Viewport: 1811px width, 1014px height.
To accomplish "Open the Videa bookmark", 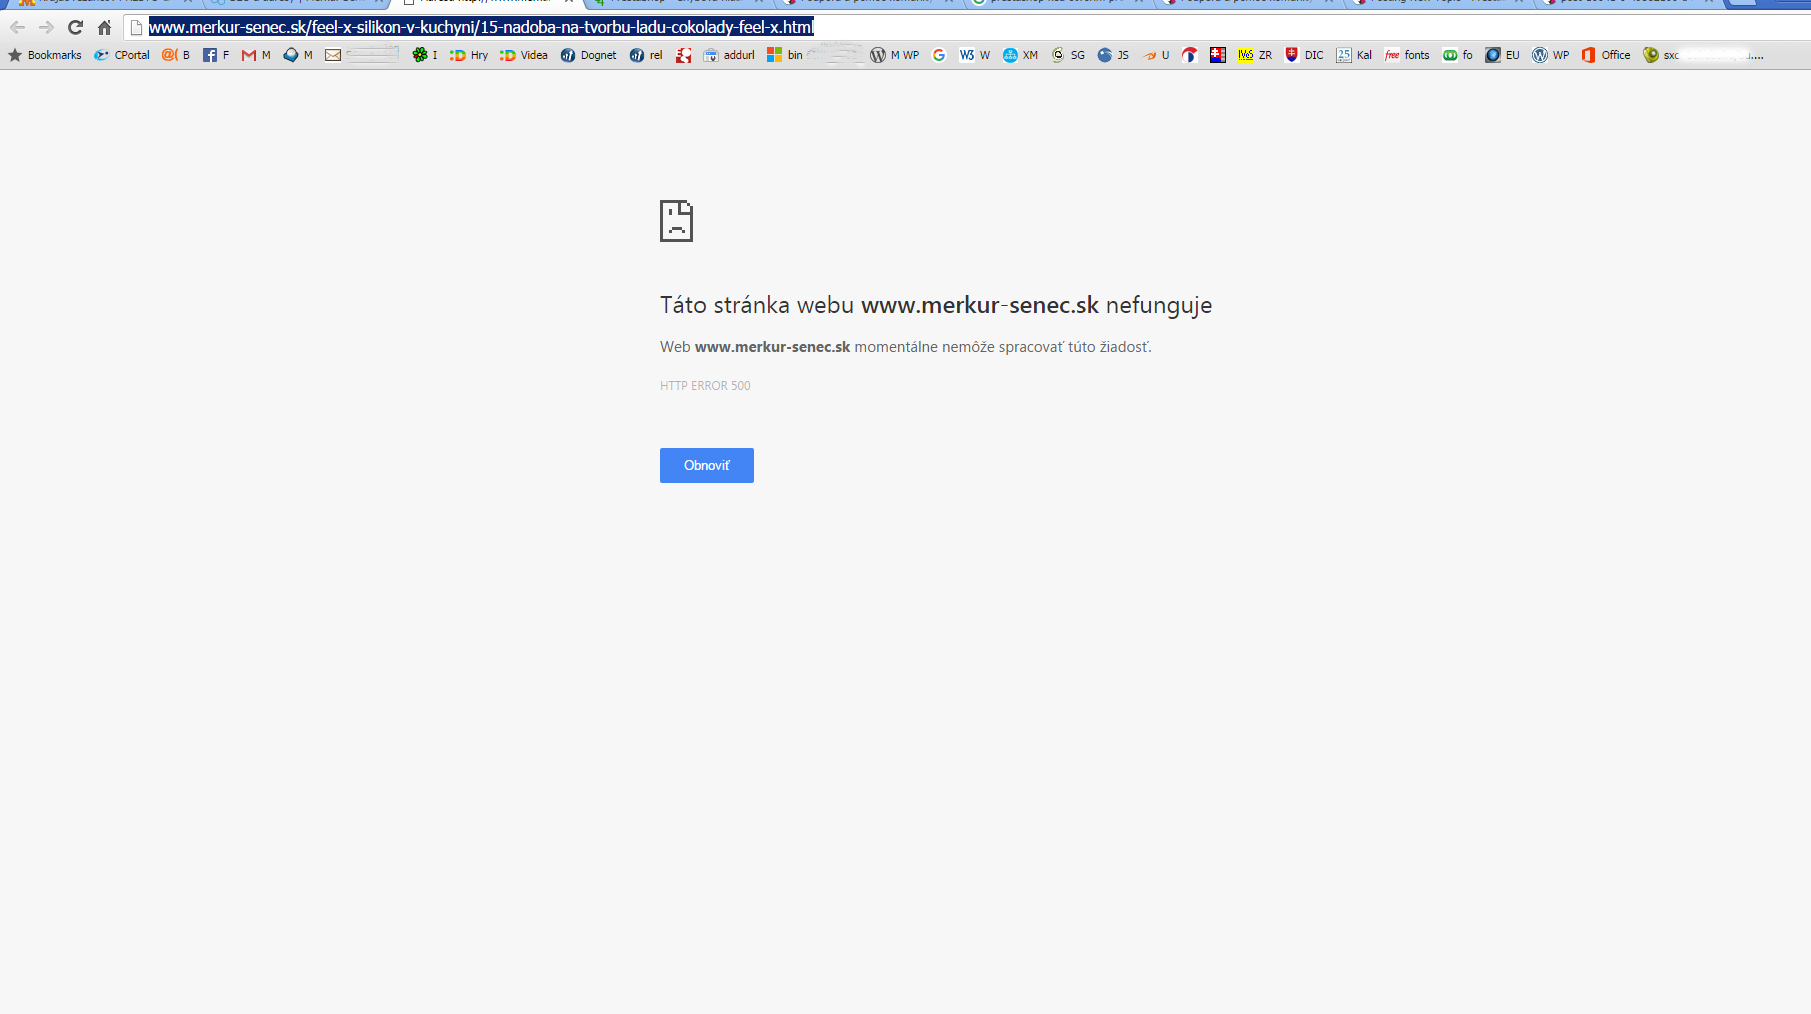I will point(524,55).
